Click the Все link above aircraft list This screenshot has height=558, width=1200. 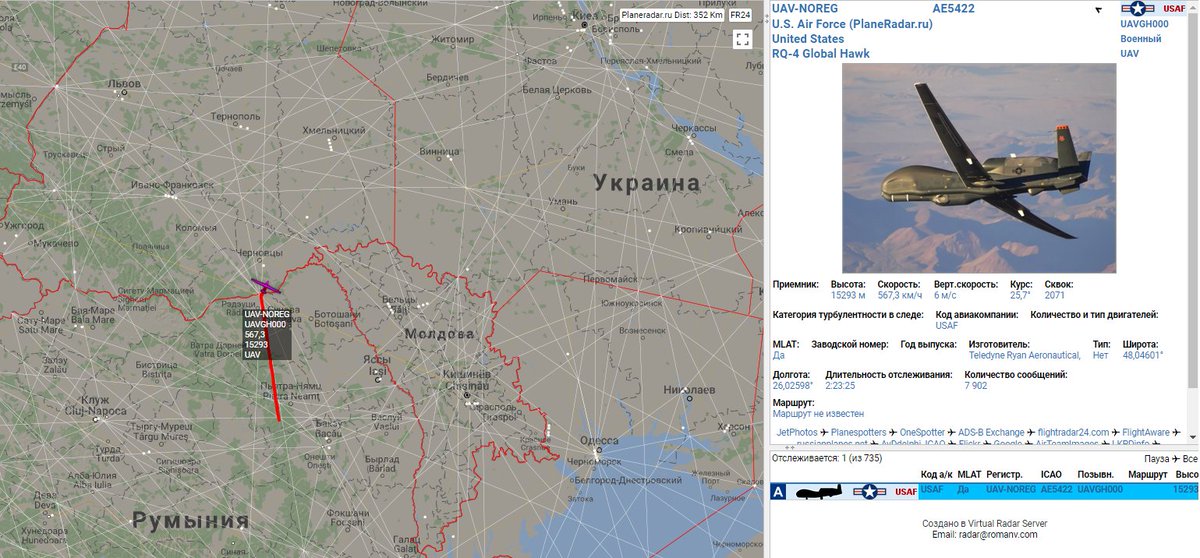click(x=1190, y=457)
